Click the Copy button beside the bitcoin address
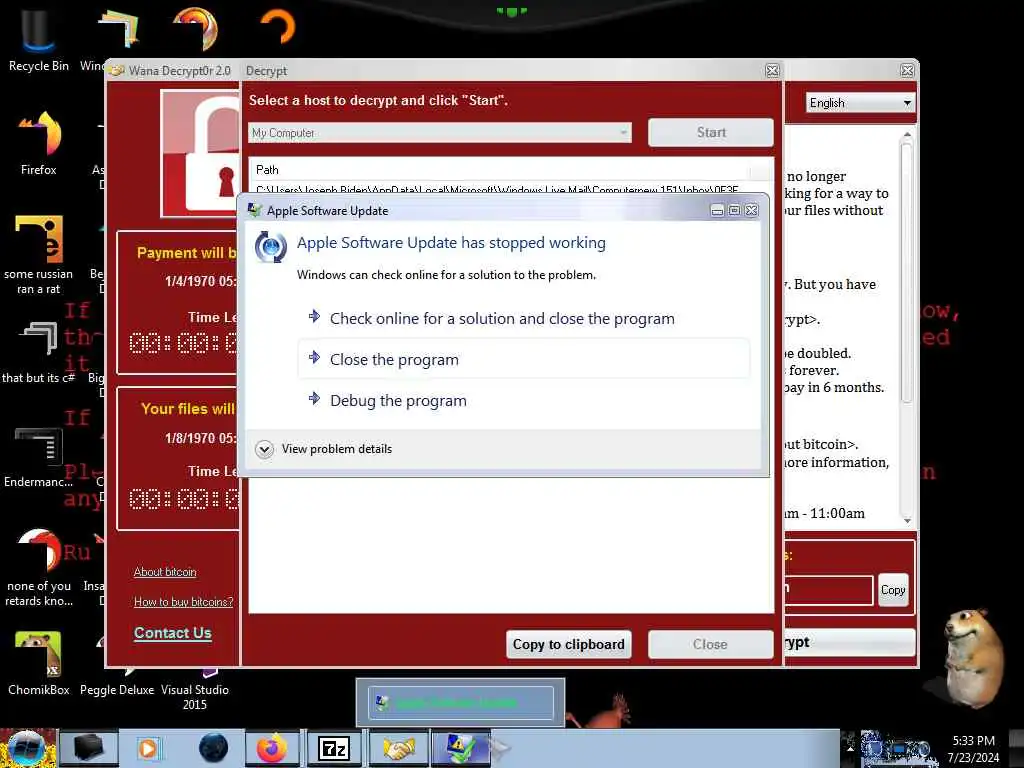This screenshot has height=768, width=1024. point(893,590)
